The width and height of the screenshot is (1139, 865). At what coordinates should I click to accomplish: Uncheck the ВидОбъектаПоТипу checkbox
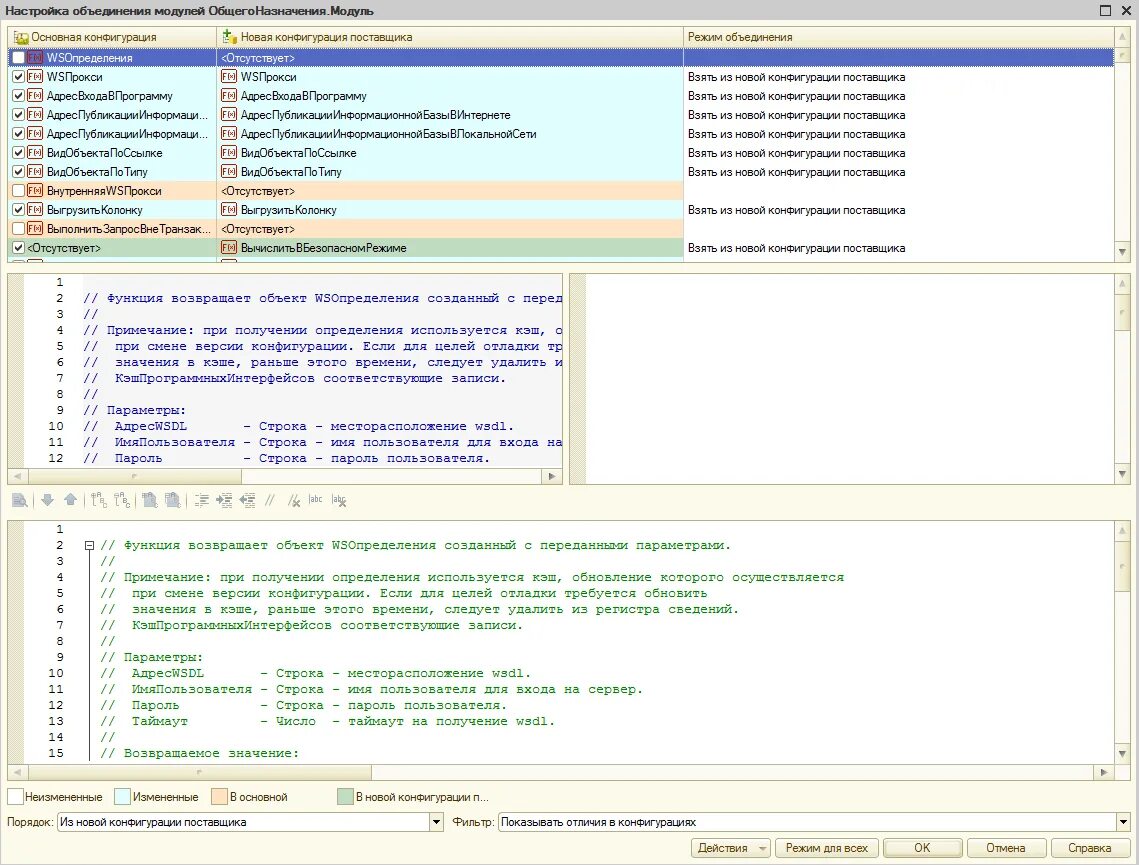coord(18,171)
